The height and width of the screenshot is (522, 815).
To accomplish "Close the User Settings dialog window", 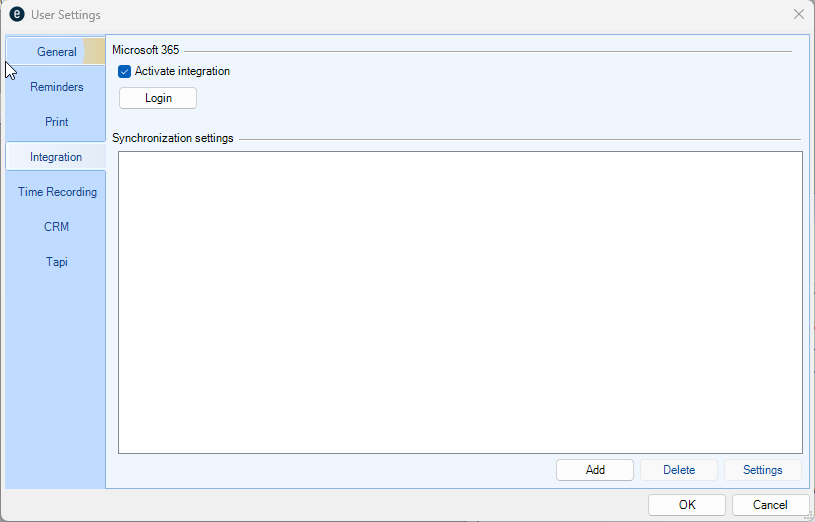I will pyautogui.click(x=798, y=15).
